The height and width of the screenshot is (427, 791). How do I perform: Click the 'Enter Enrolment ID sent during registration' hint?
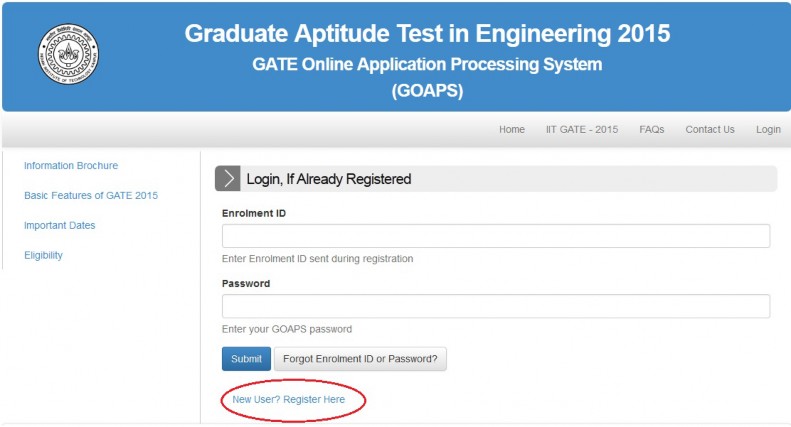click(x=317, y=258)
